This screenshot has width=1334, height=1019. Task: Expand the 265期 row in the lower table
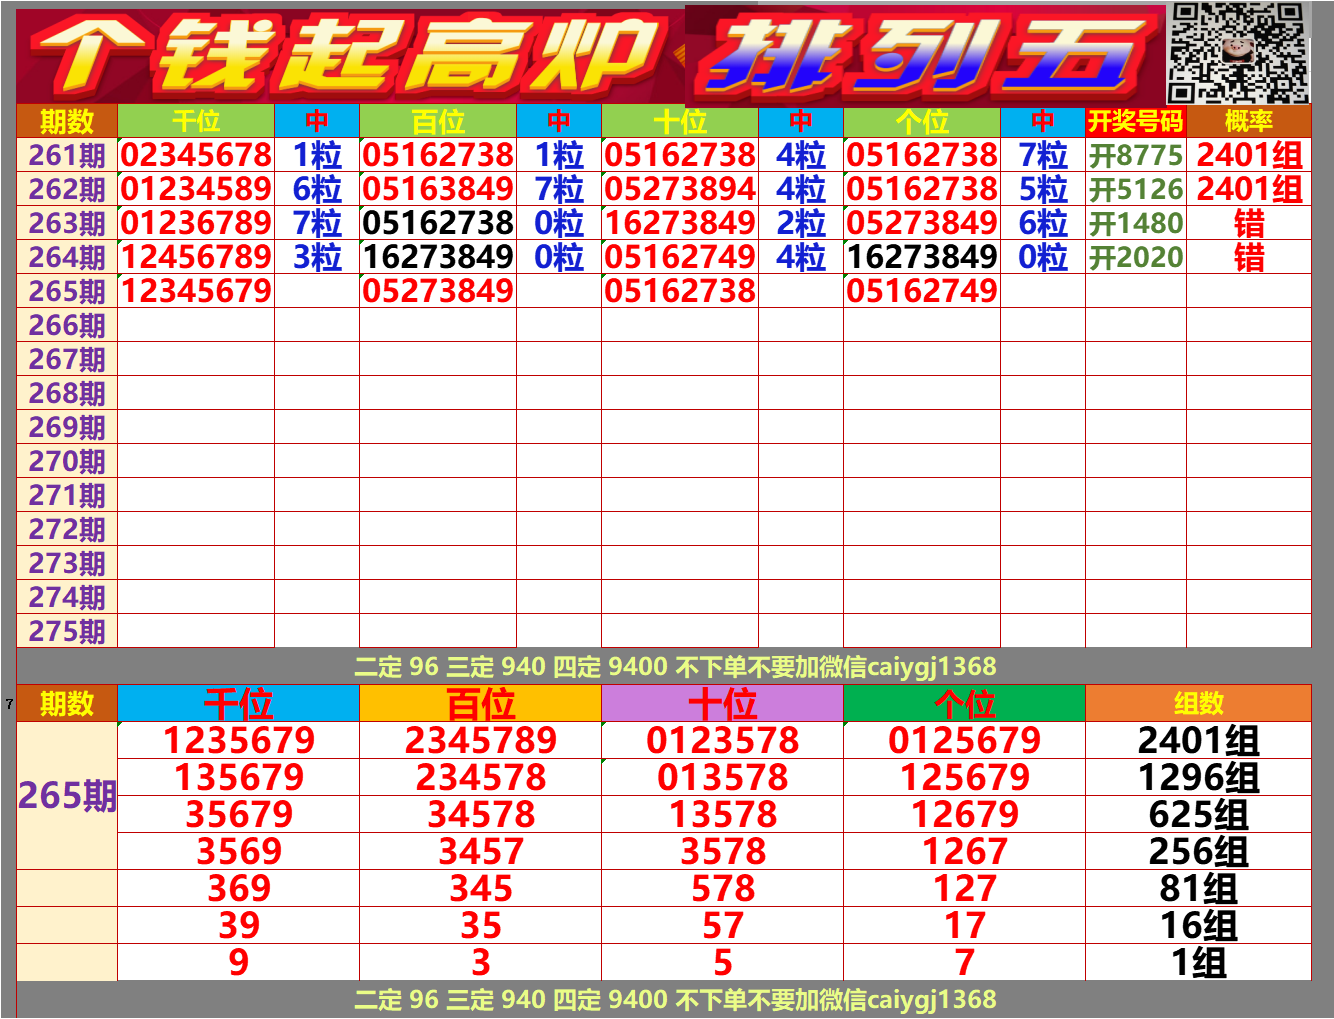pyautogui.click(x=67, y=793)
